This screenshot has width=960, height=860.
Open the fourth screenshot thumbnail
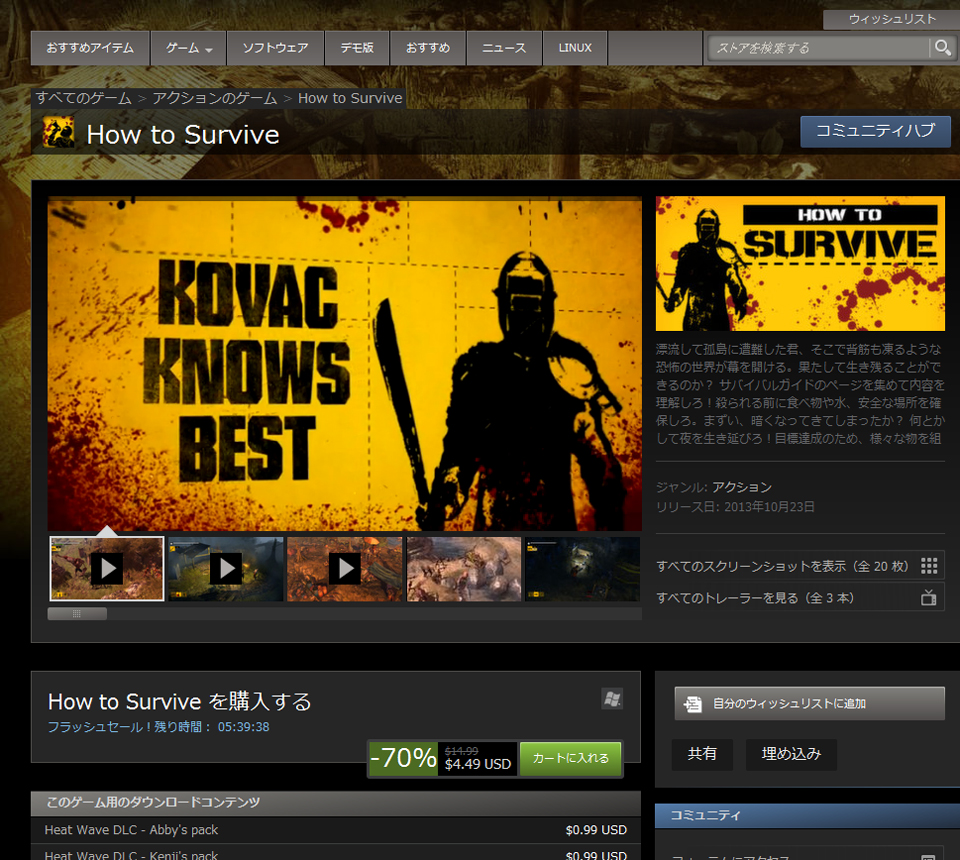[464, 569]
